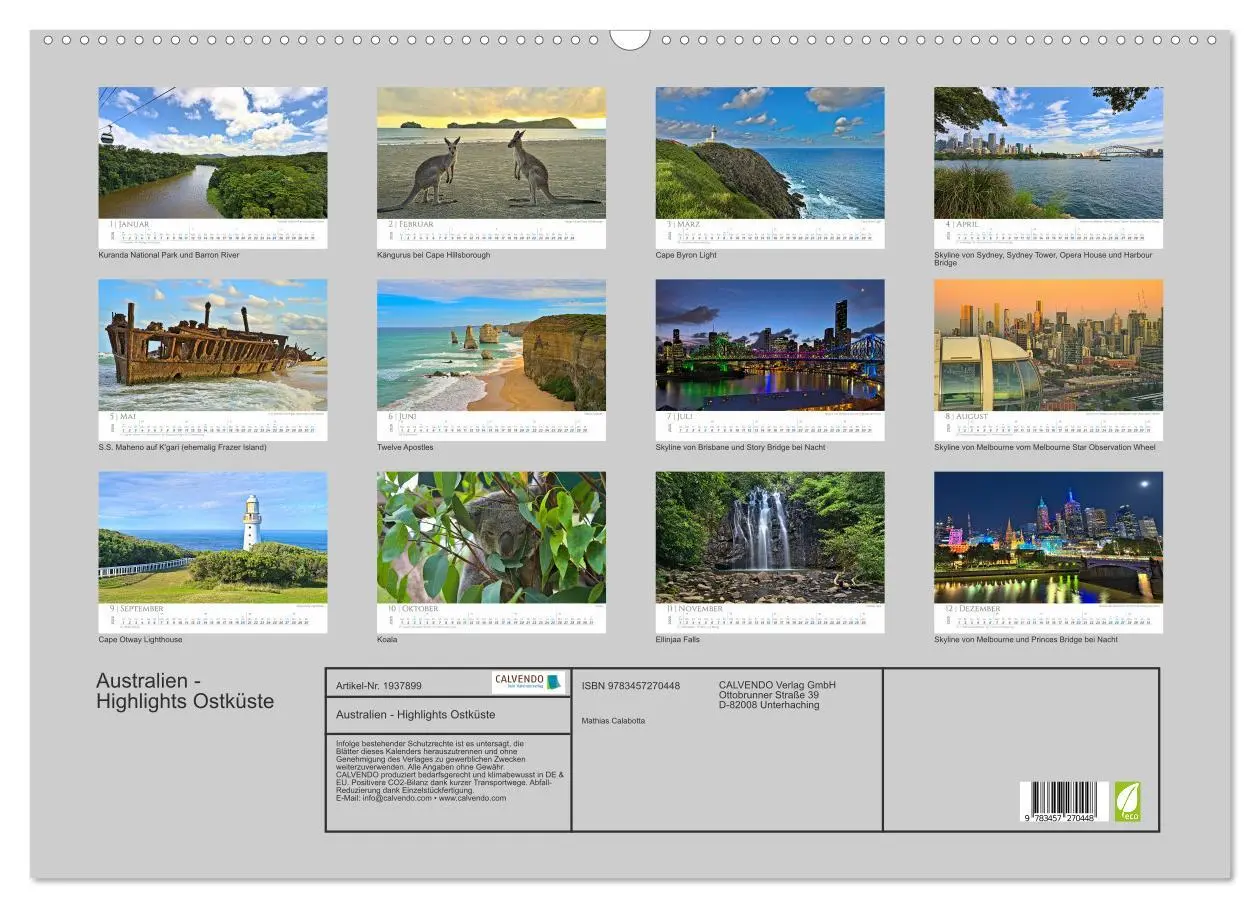Open the Sydney skyline April image
Viewport: 1260px width, 908px height.
pos(1048,150)
